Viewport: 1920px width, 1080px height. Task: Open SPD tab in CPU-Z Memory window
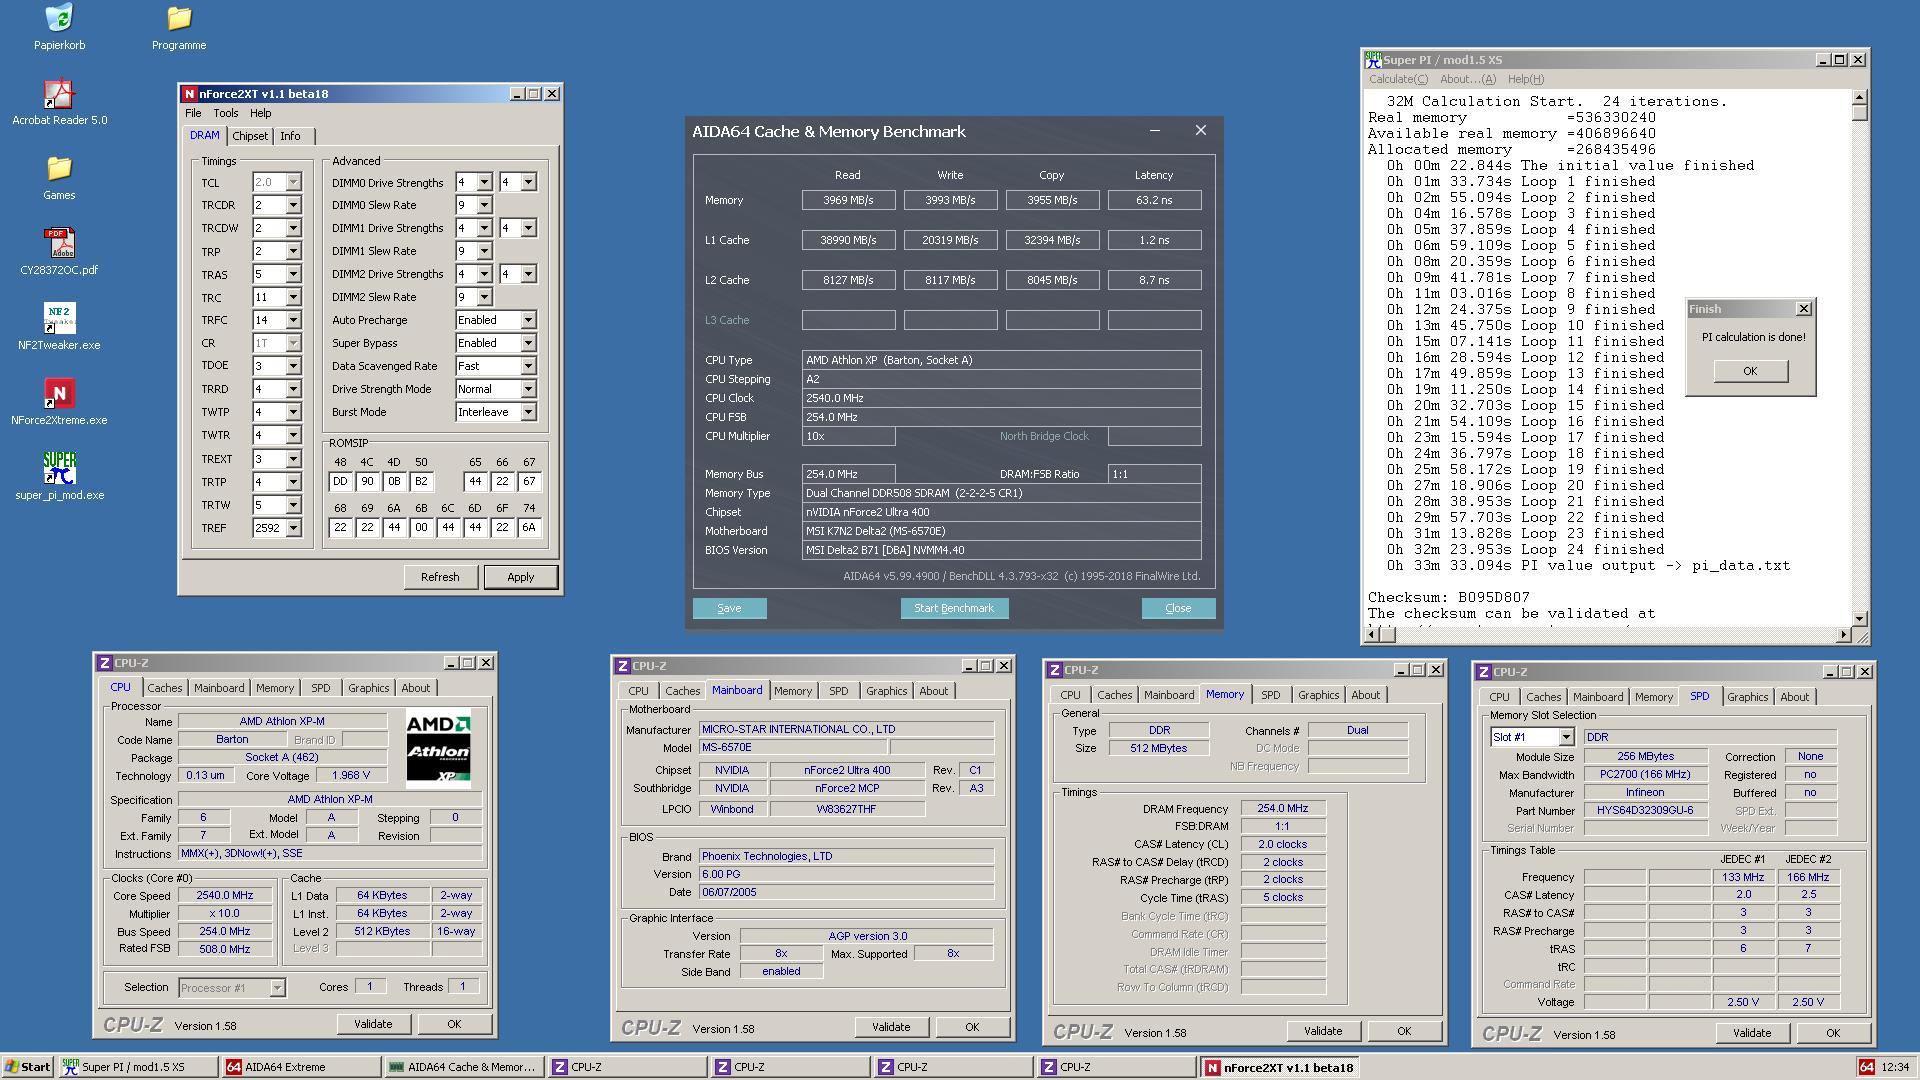(1270, 695)
